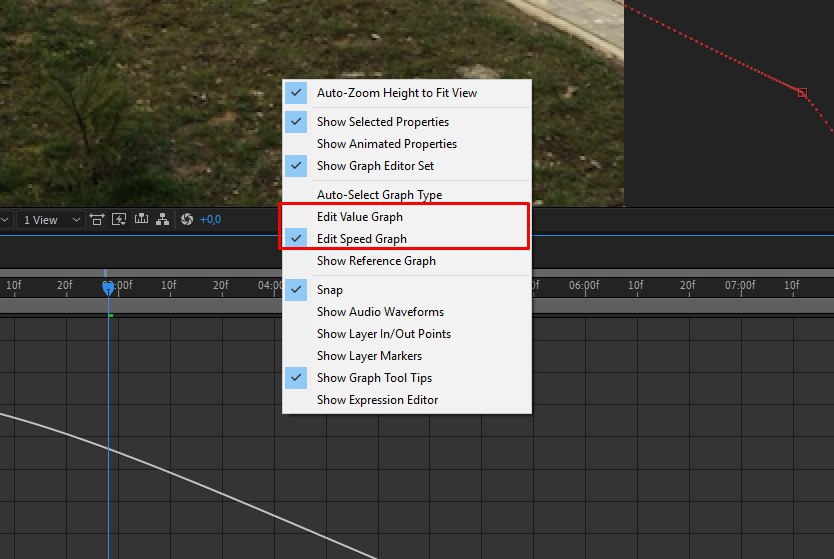This screenshot has height=559, width=834.
Task: Click the 07:00f mark on time ruler
Action: coord(740,285)
